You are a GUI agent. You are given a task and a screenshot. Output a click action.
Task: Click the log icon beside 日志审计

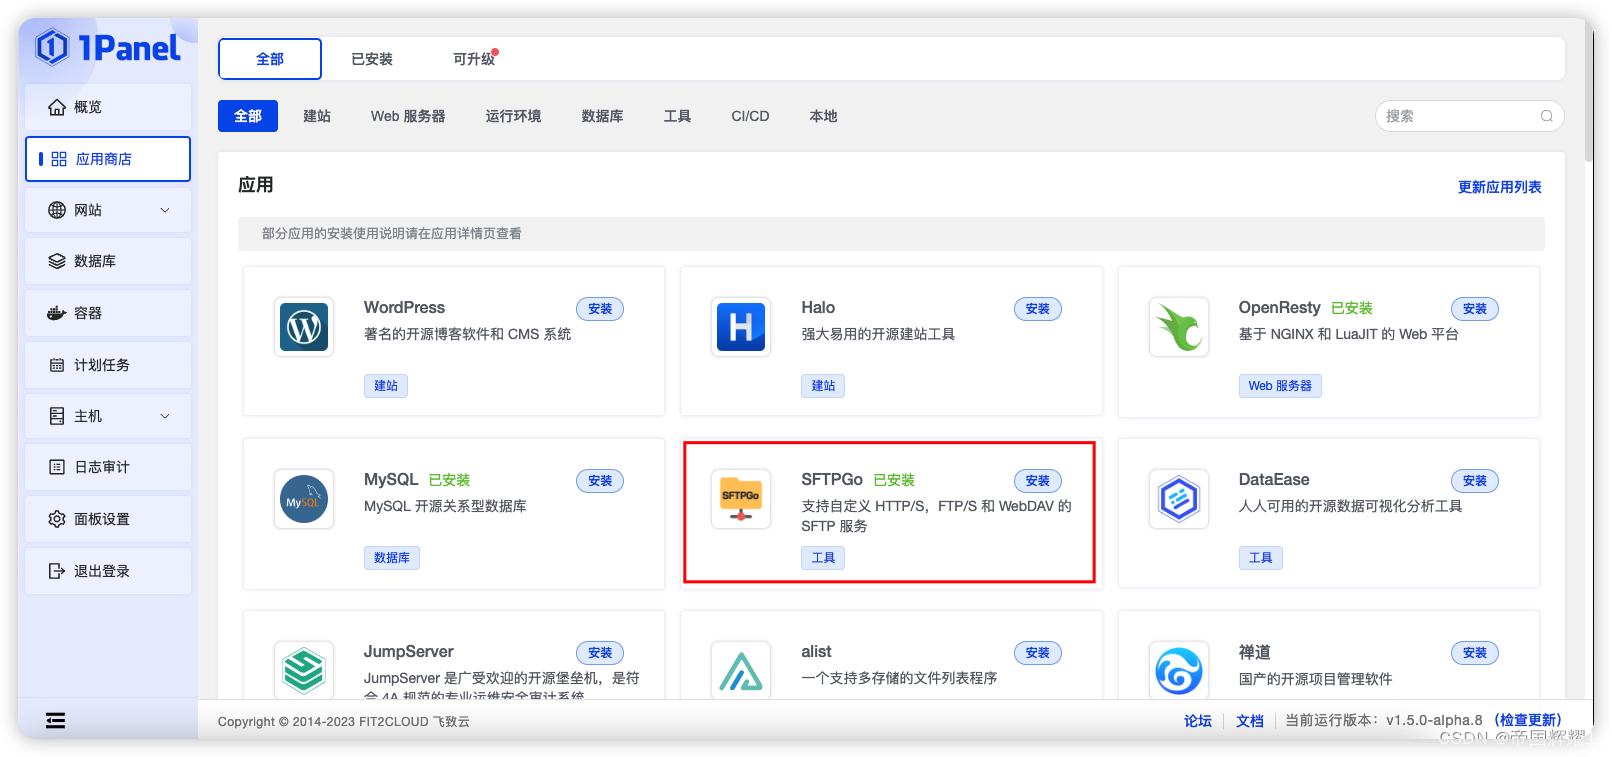coord(57,467)
